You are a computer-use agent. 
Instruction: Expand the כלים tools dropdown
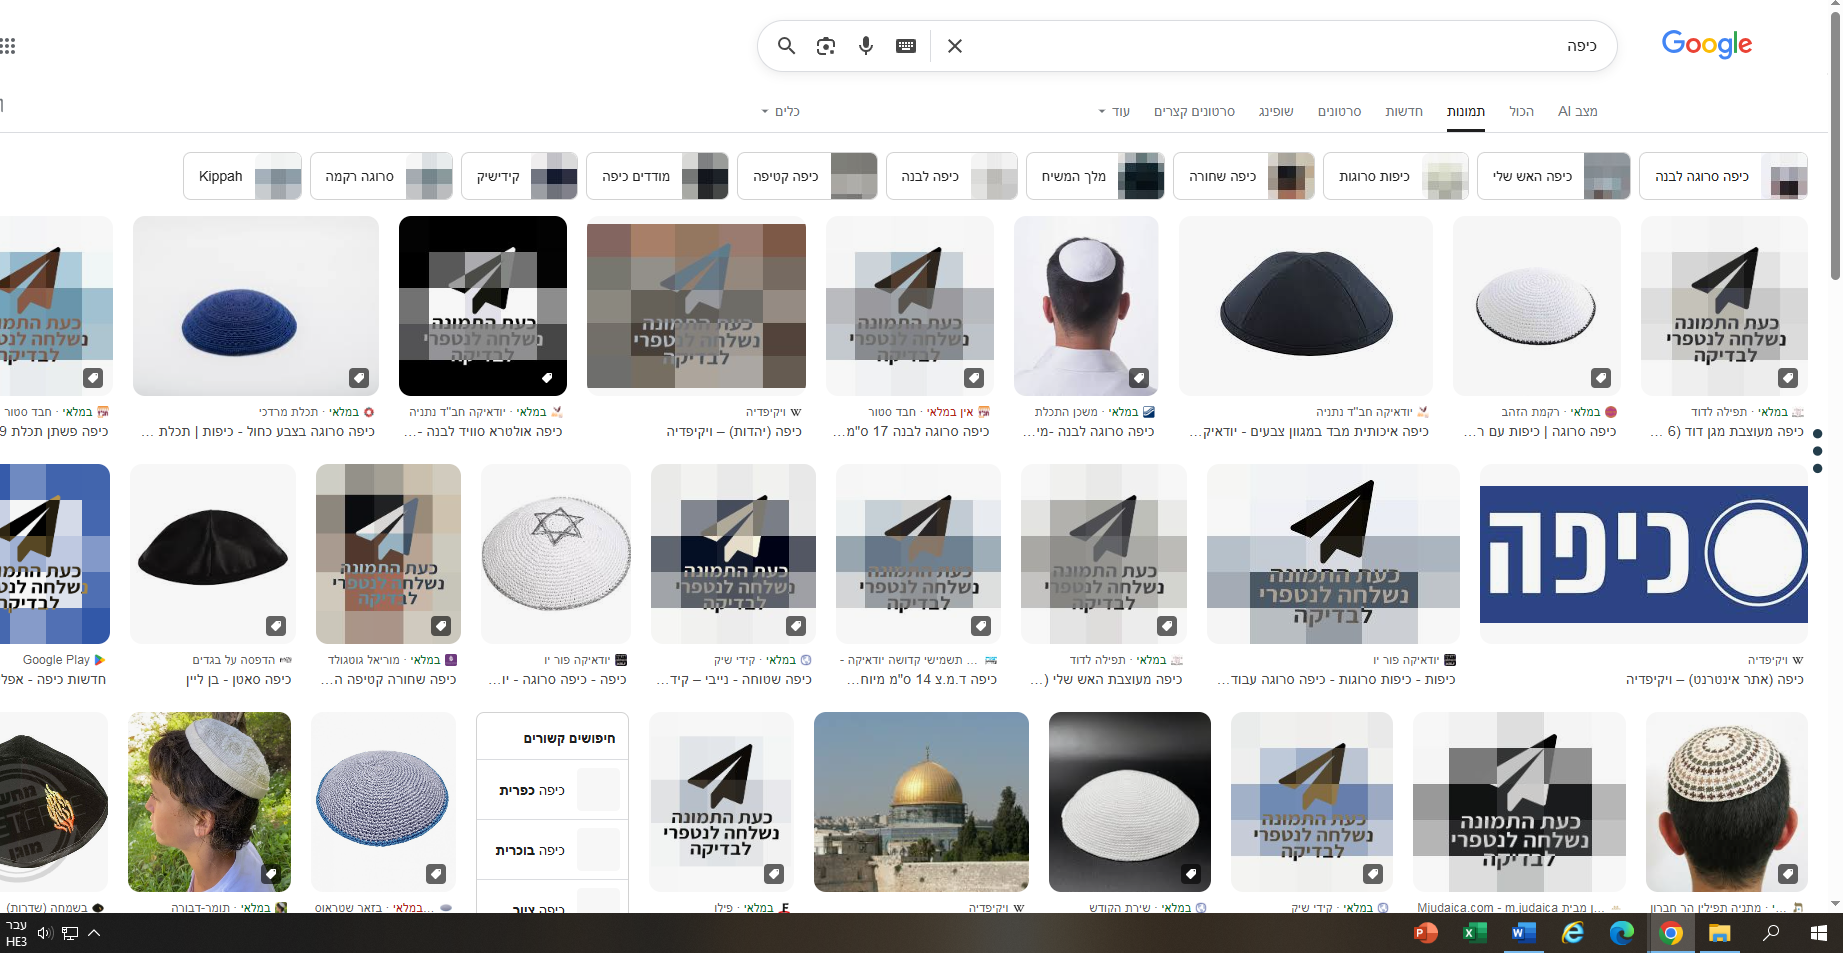(781, 111)
